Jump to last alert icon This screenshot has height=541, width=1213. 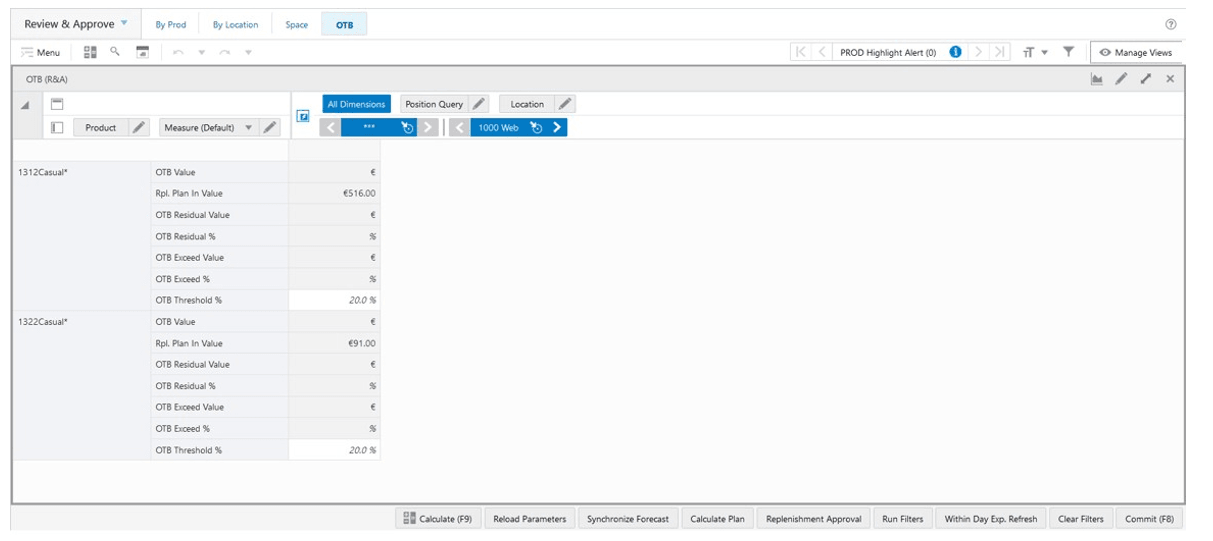pyautogui.click(x=999, y=52)
